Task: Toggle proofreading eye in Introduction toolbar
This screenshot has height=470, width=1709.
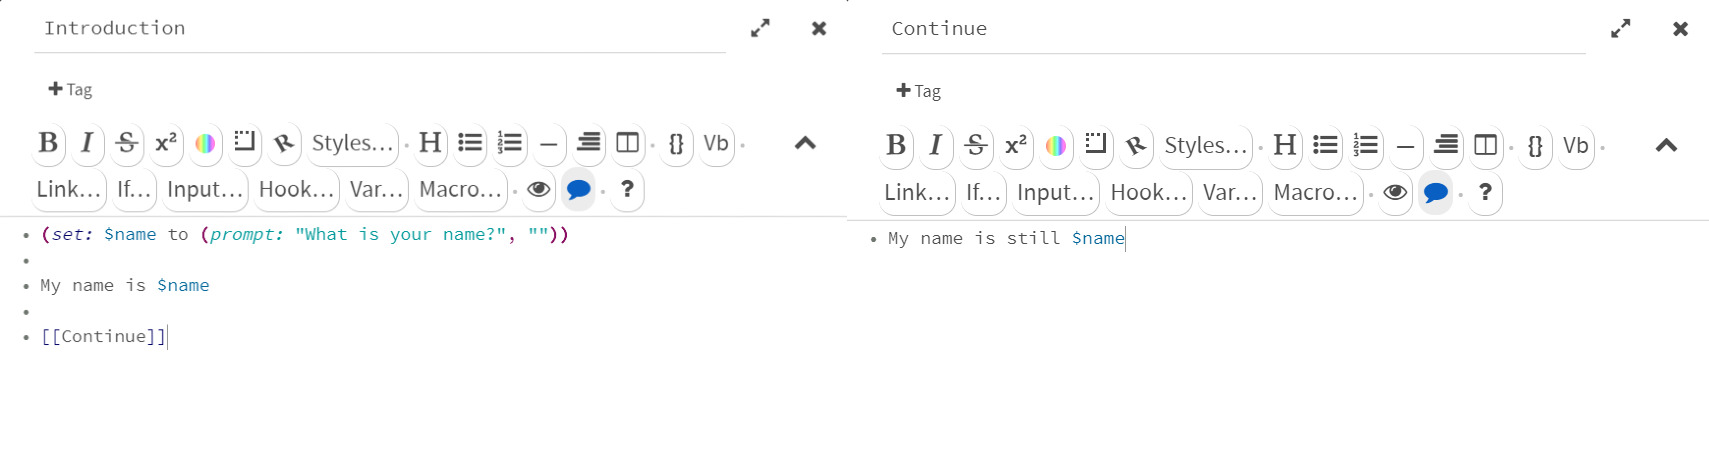Action: (539, 189)
